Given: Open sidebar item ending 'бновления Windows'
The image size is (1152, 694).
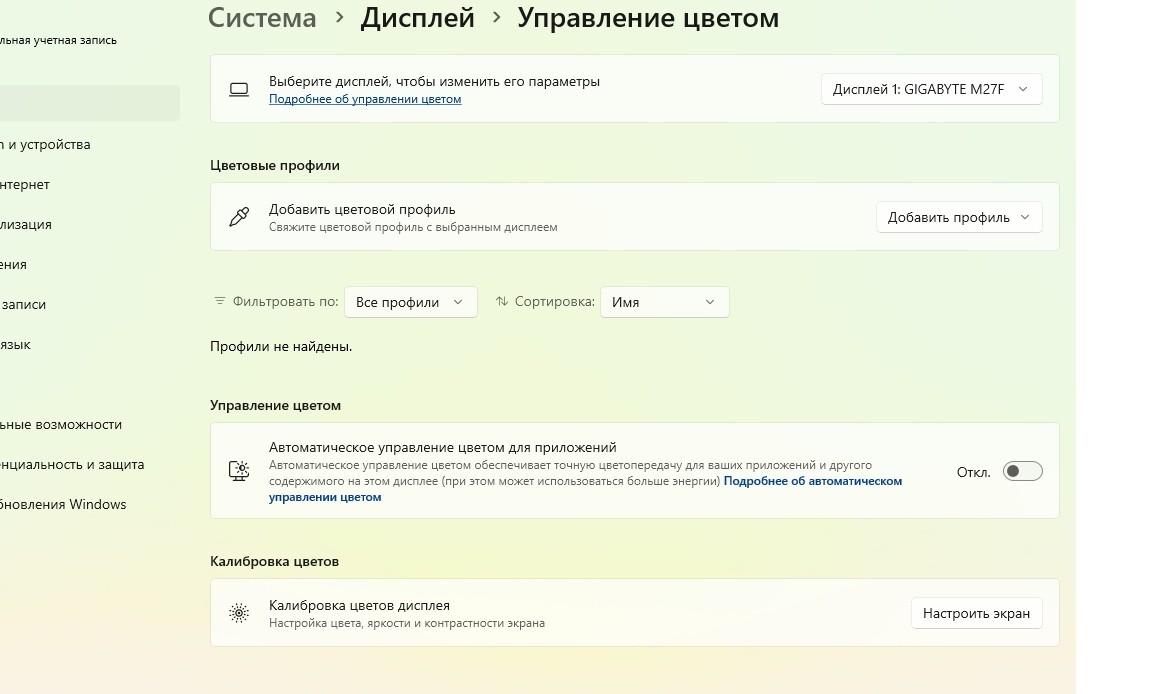Looking at the screenshot, I should [x=63, y=505].
